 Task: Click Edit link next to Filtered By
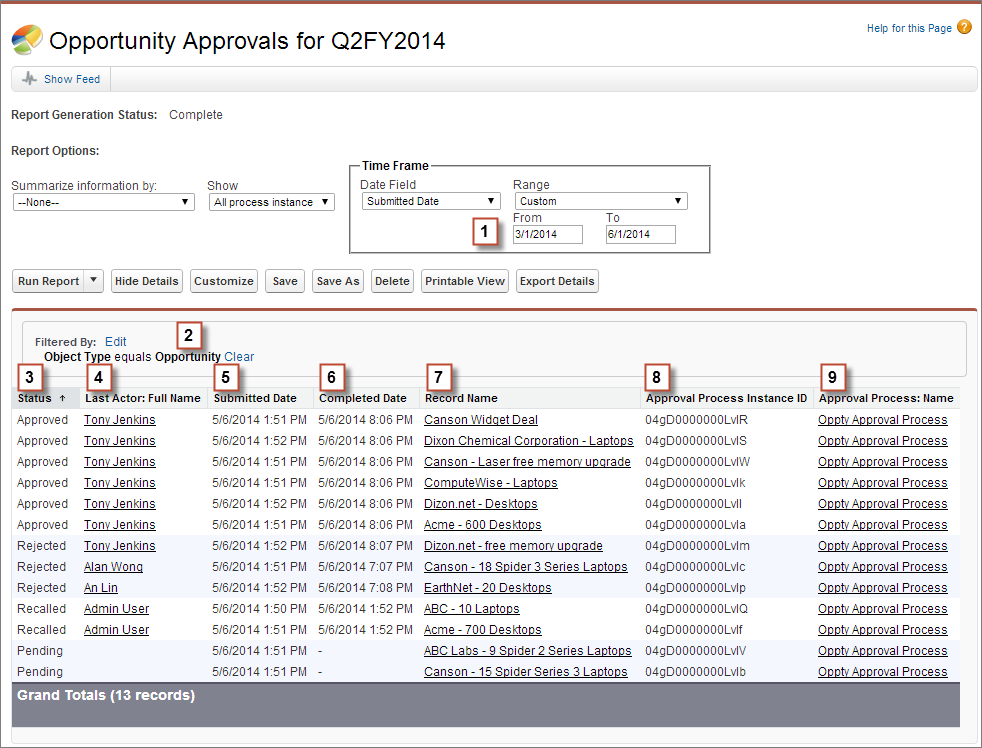pyautogui.click(x=116, y=341)
